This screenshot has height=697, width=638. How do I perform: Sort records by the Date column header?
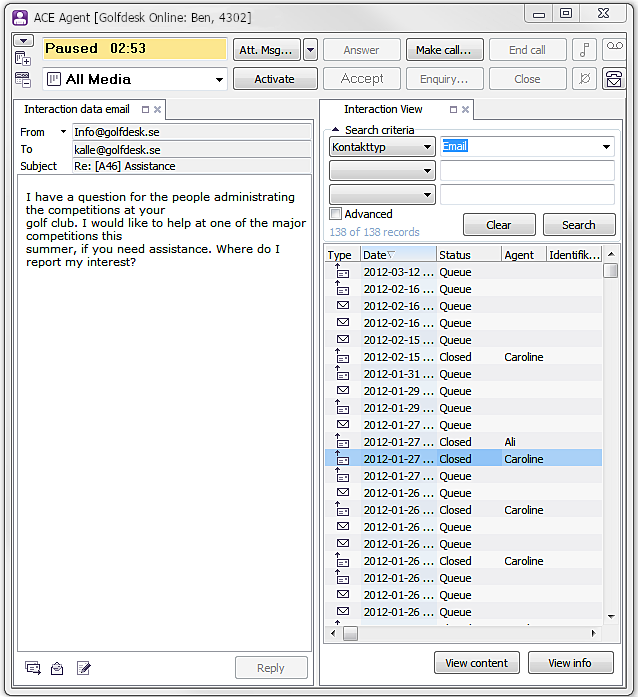pyautogui.click(x=397, y=255)
